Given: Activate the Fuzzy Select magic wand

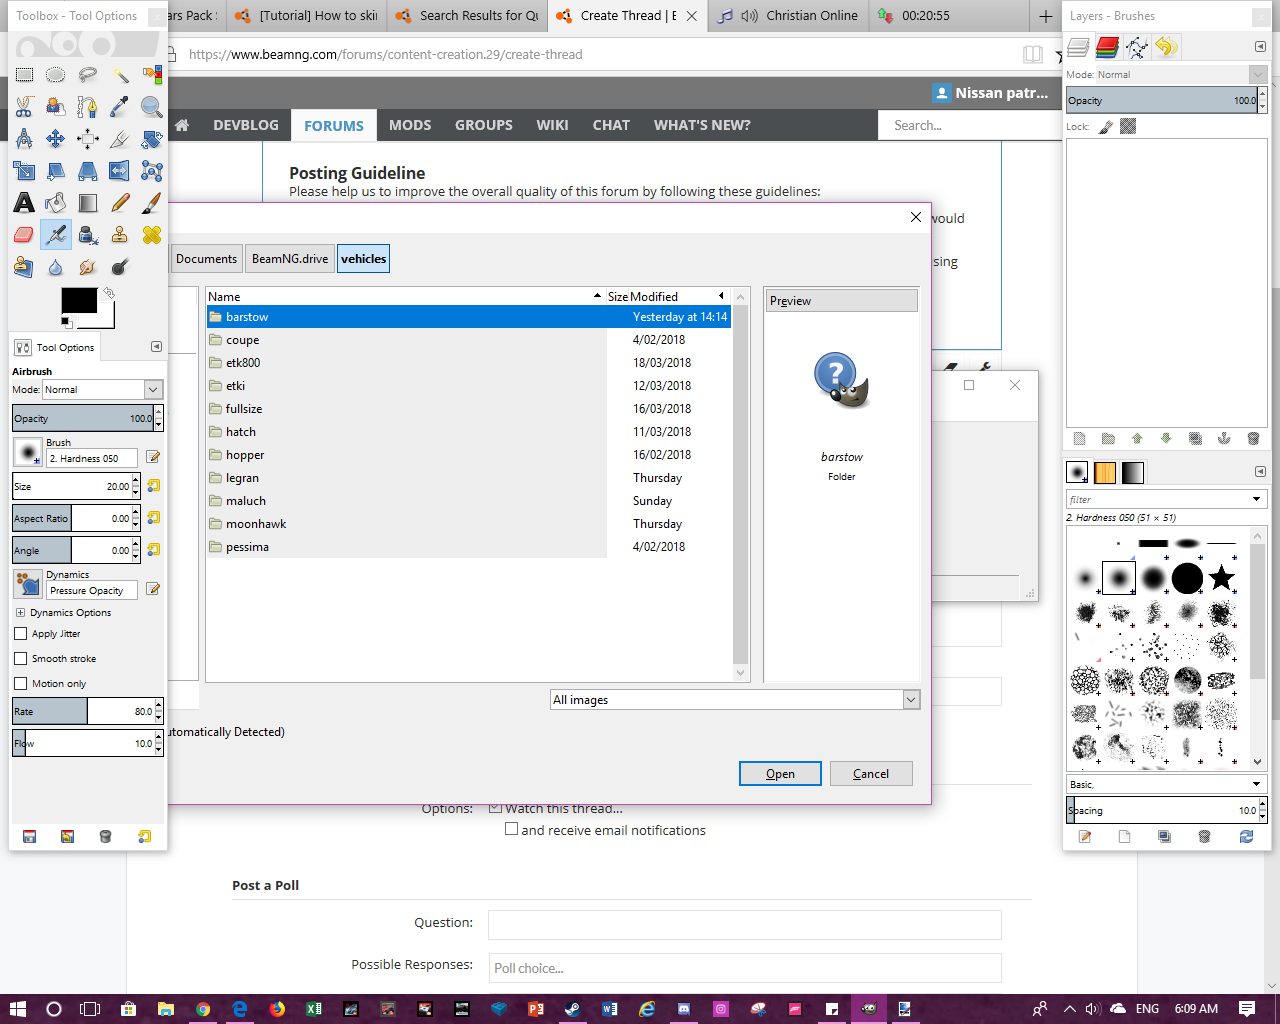Looking at the screenshot, I should click(120, 75).
